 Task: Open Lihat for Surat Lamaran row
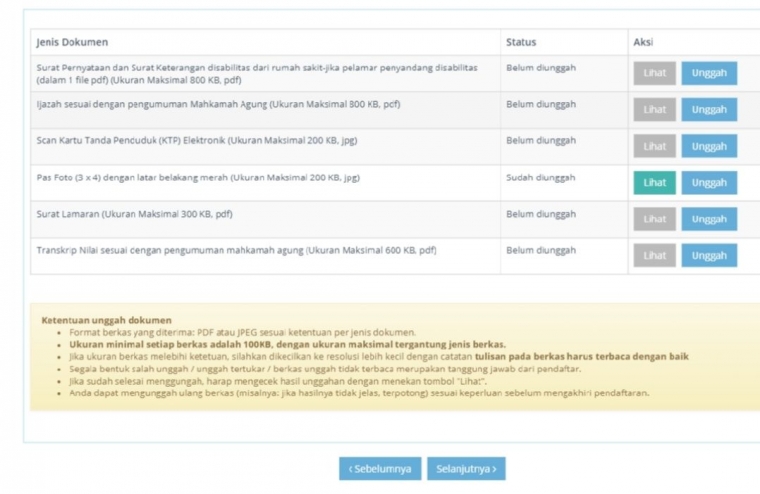point(654,219)
